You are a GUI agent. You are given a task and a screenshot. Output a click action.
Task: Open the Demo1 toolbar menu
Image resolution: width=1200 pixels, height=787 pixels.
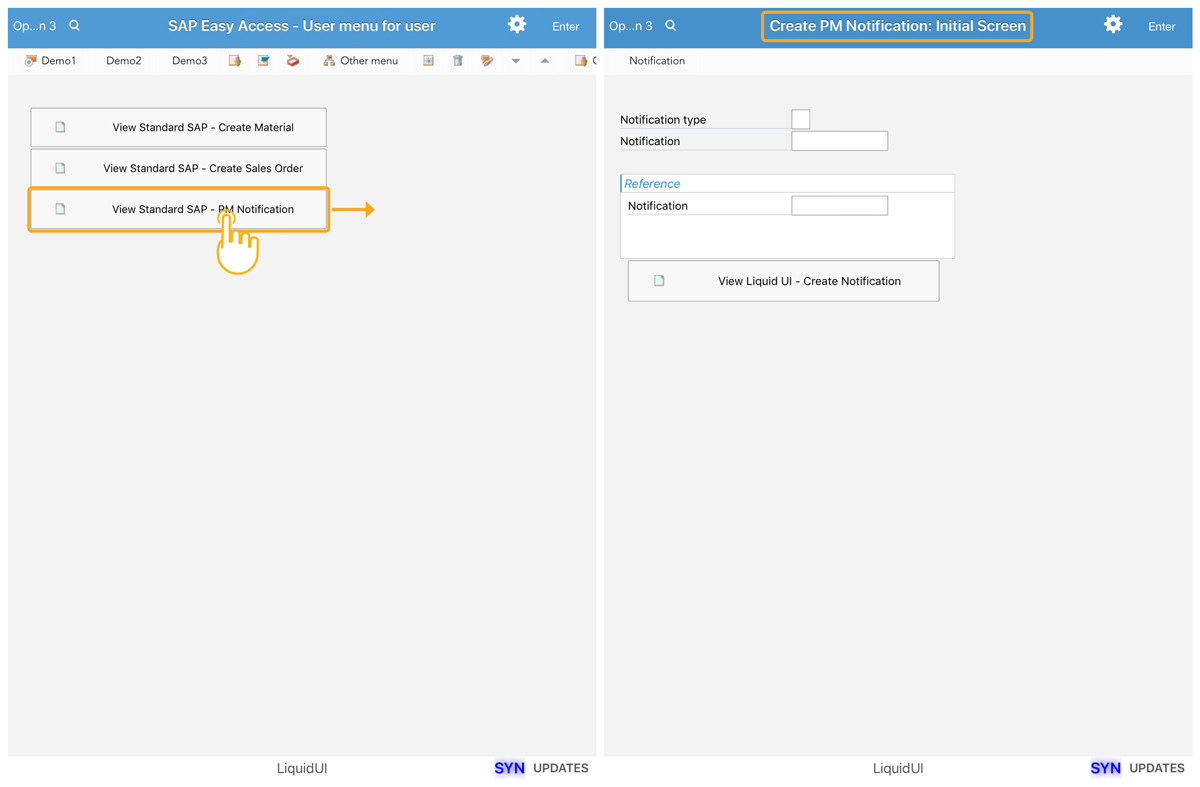pos(50,61)
